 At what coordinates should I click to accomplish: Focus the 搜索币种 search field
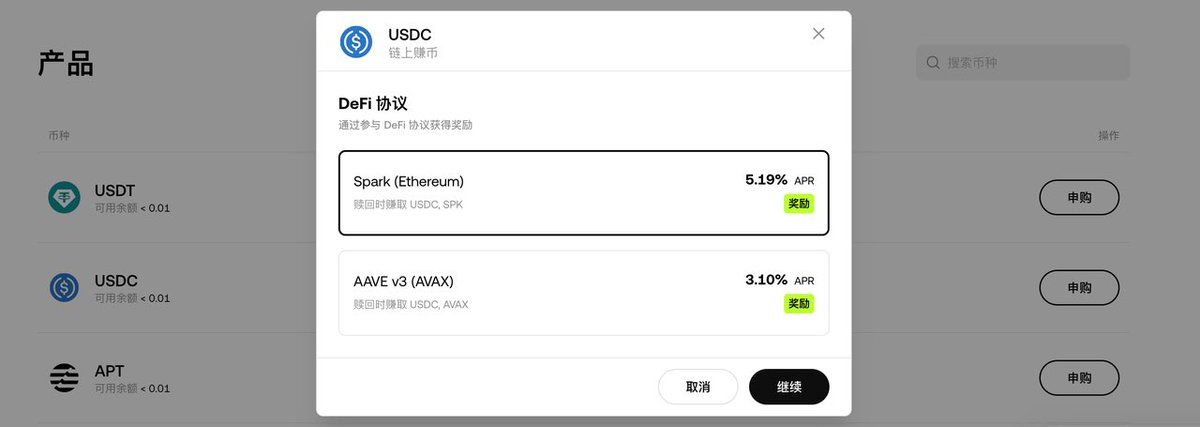coord(1030,63)
